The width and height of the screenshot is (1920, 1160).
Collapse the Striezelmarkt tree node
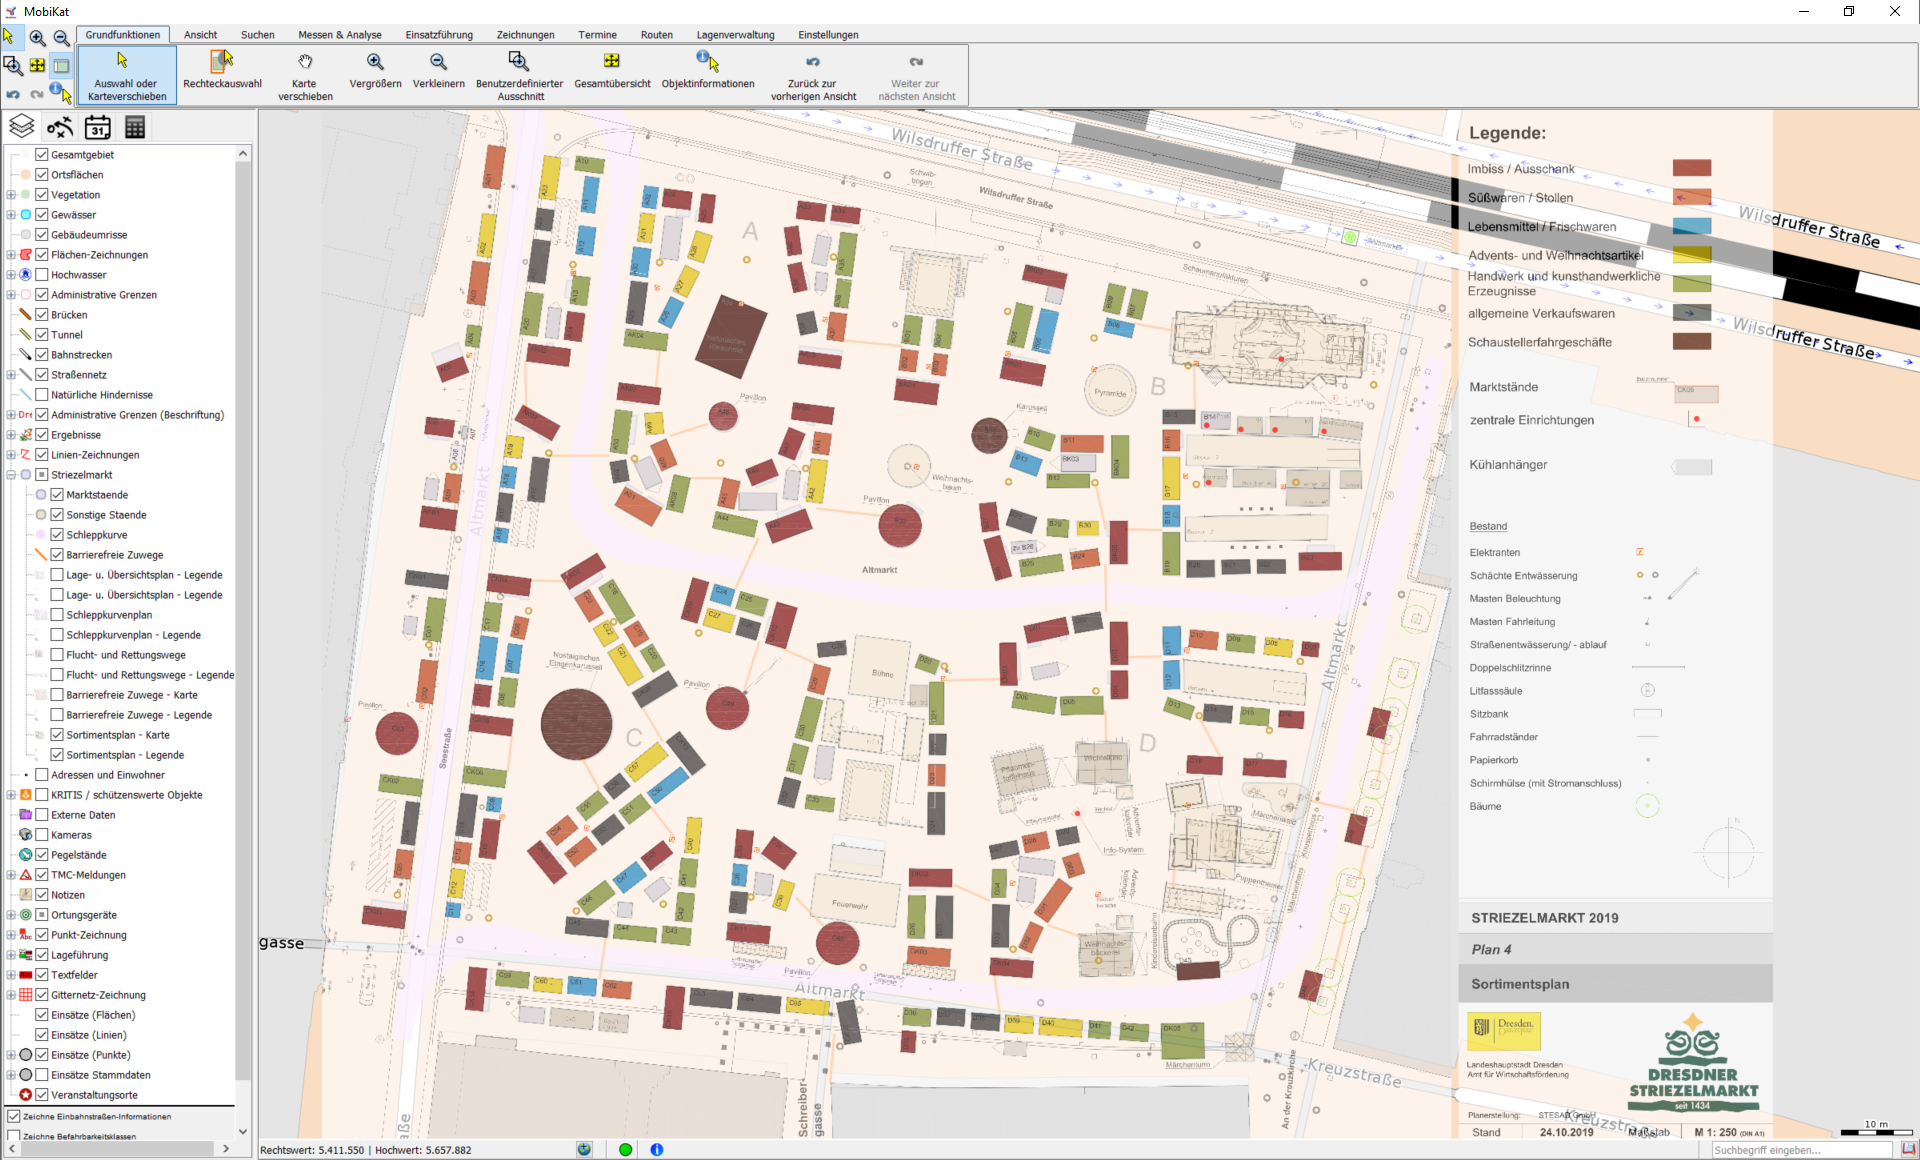point(11,475)
